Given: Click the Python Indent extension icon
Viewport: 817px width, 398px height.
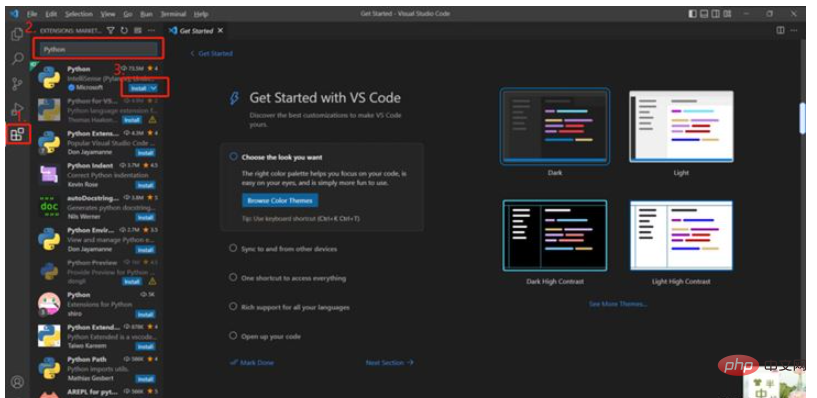Looking at the screenshot, I should 49,175.
